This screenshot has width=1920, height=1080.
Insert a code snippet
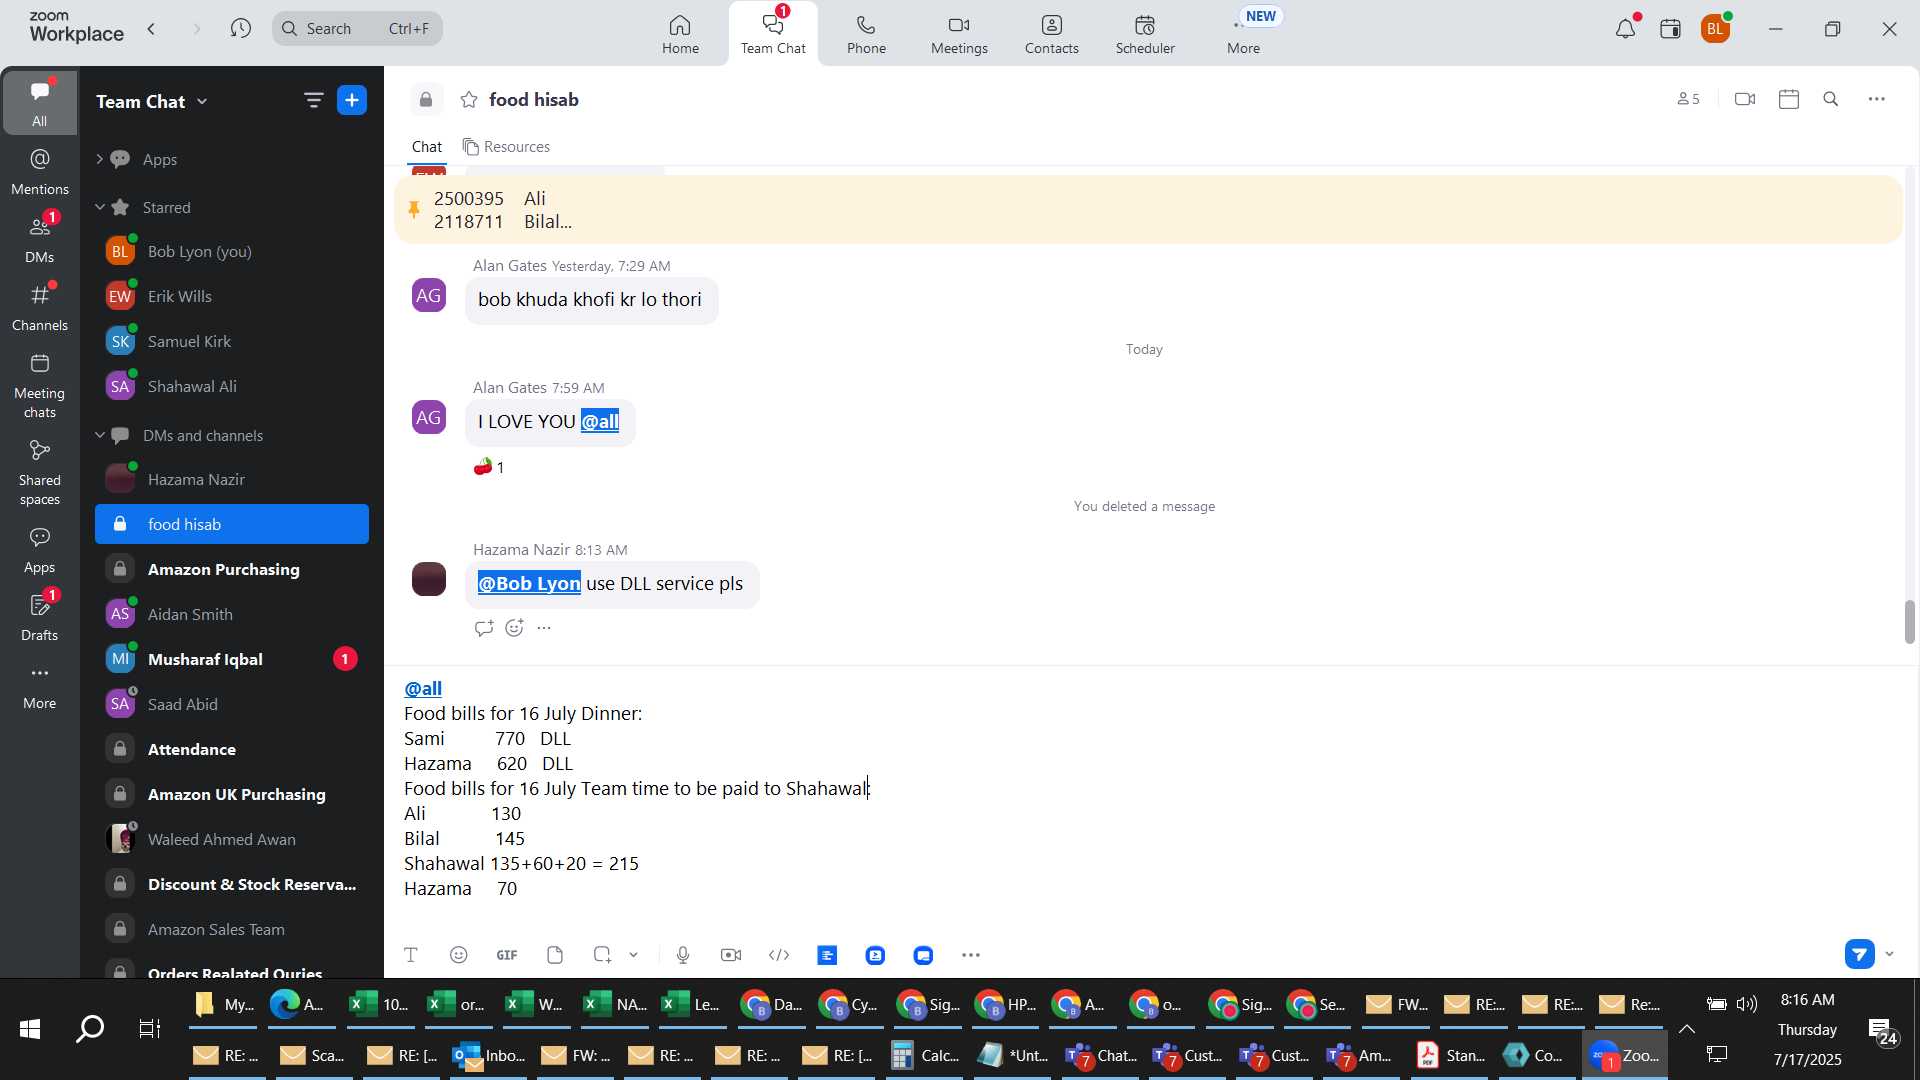pos(779,956)
